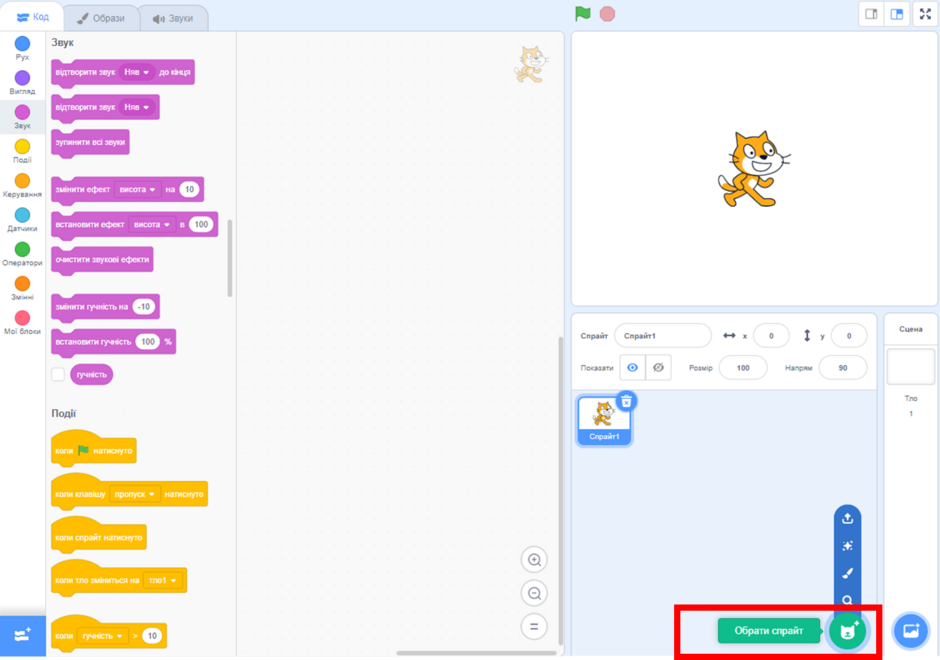The height and width of the screenshot is (660, 940).
Task: Click the choose sprite cat button
Action: click(848, 631)
